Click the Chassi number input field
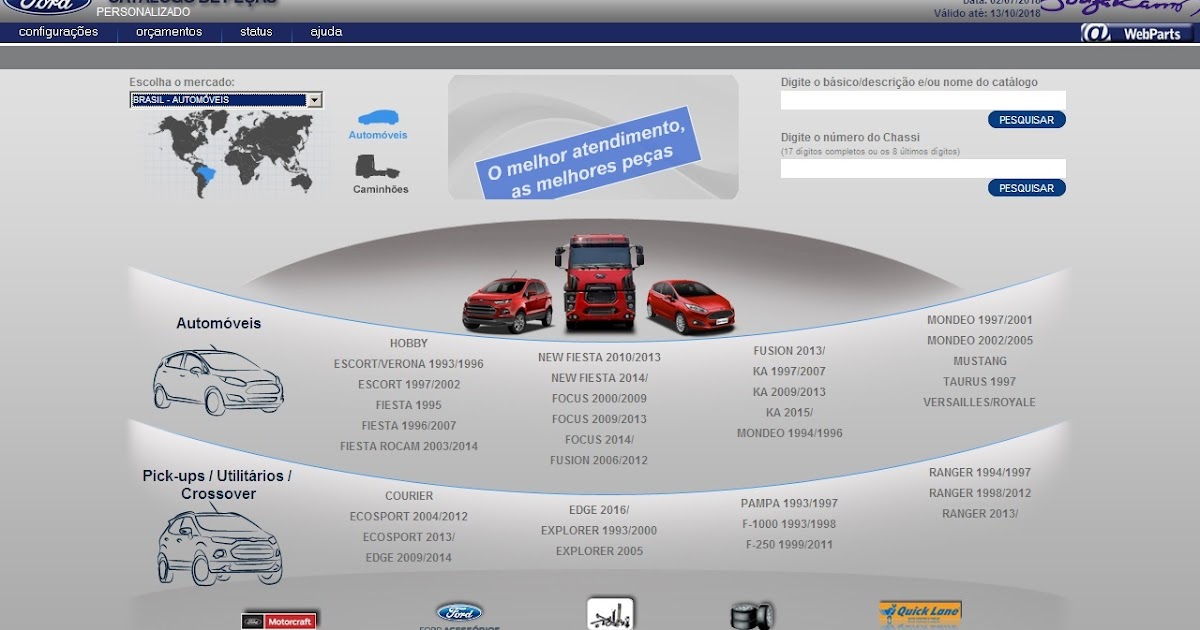Screen dimensions: 1200x630 point(920,167)
